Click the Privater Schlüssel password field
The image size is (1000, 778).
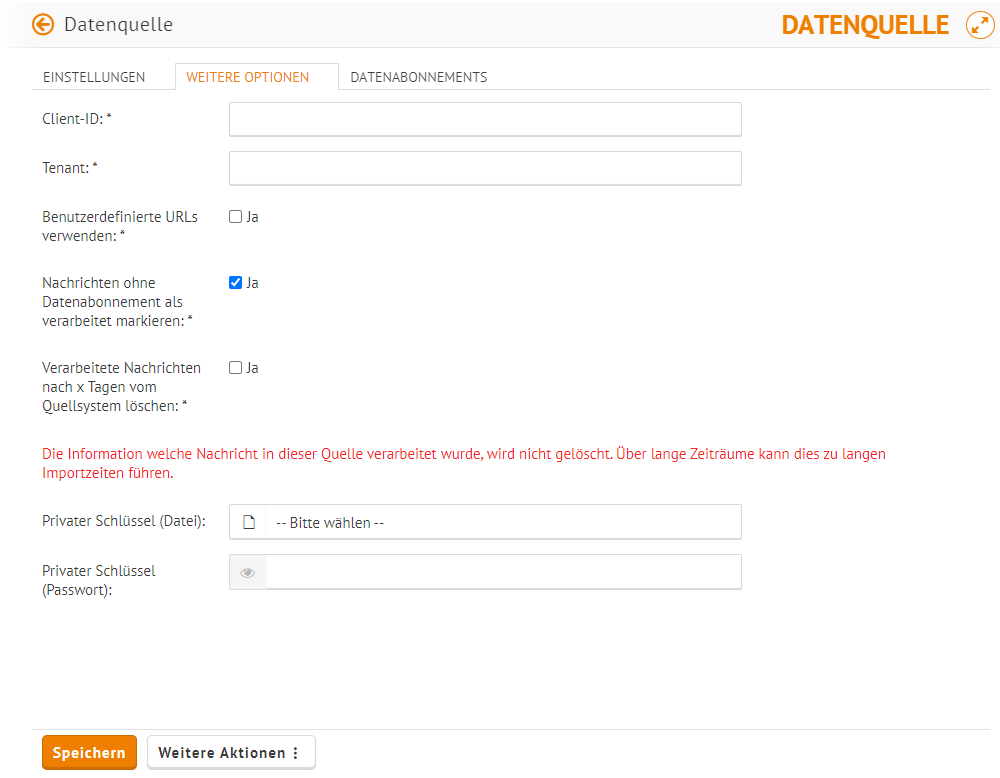pyautogui.click(x=503, y=572)
